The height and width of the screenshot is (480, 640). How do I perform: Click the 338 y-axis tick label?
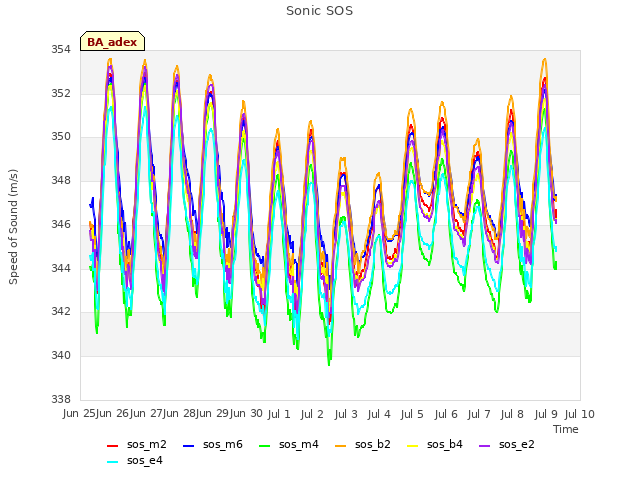(x=61, y=399)
